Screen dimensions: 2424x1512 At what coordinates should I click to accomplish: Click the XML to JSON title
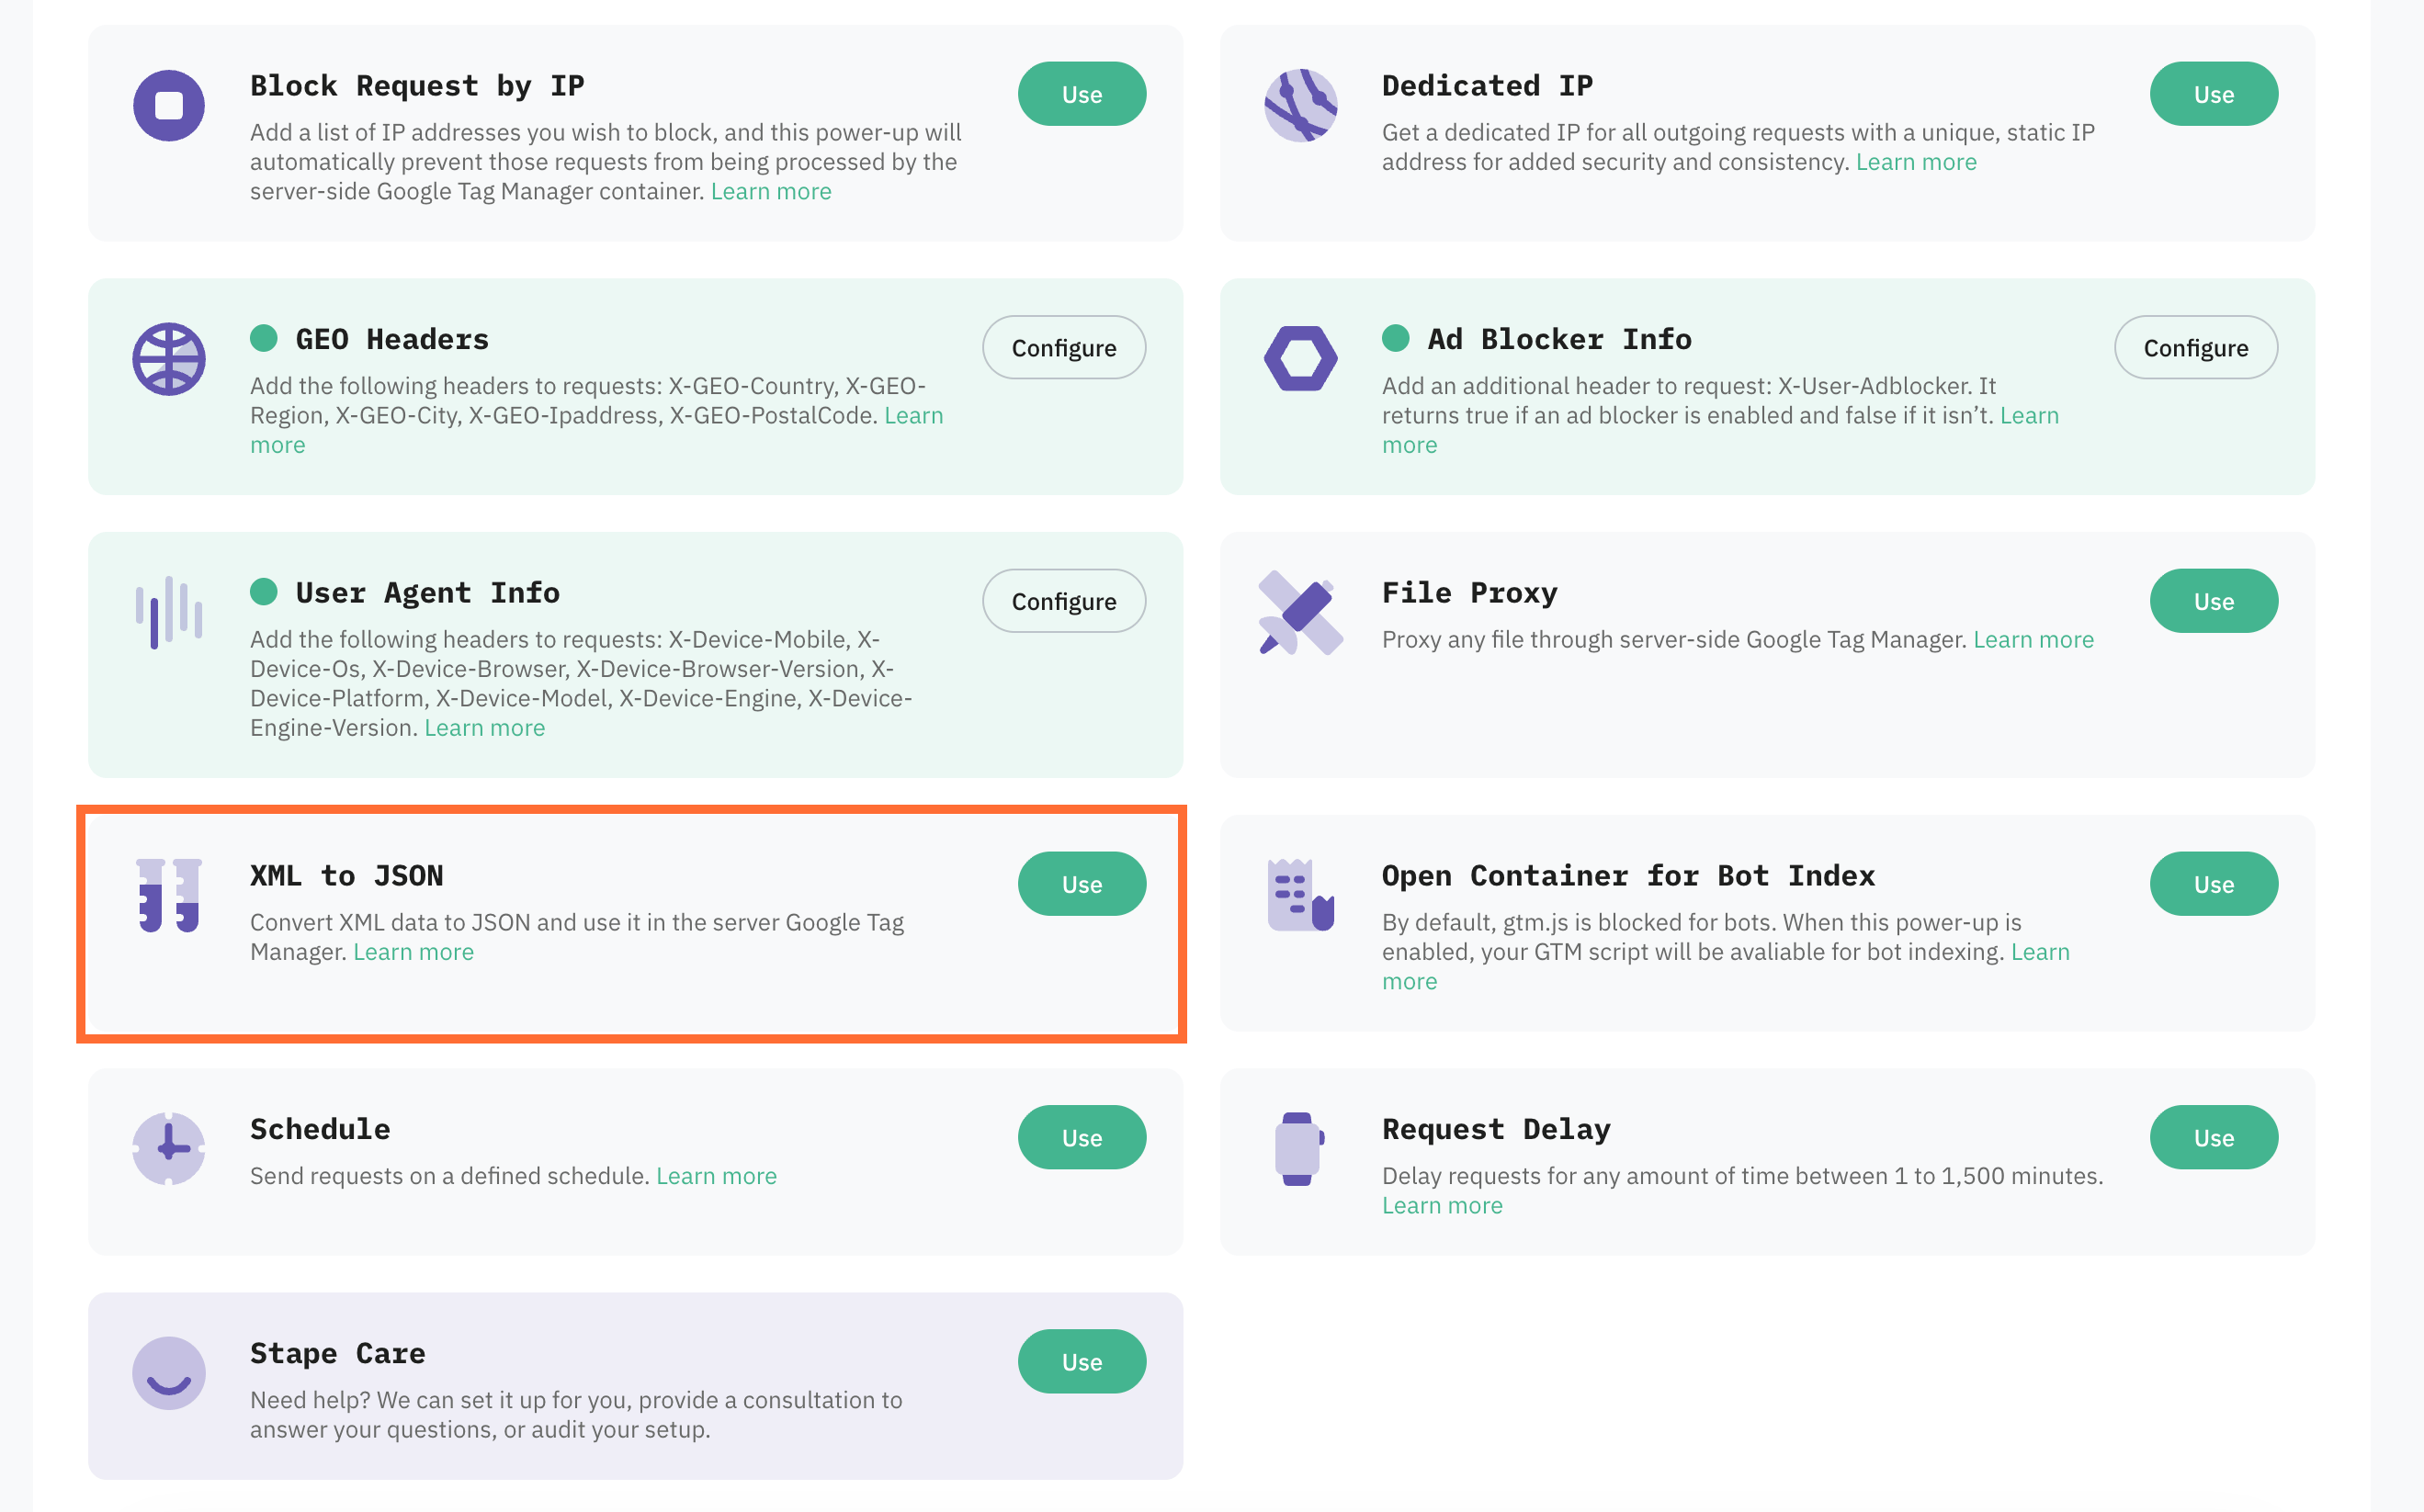pos(347,875)
